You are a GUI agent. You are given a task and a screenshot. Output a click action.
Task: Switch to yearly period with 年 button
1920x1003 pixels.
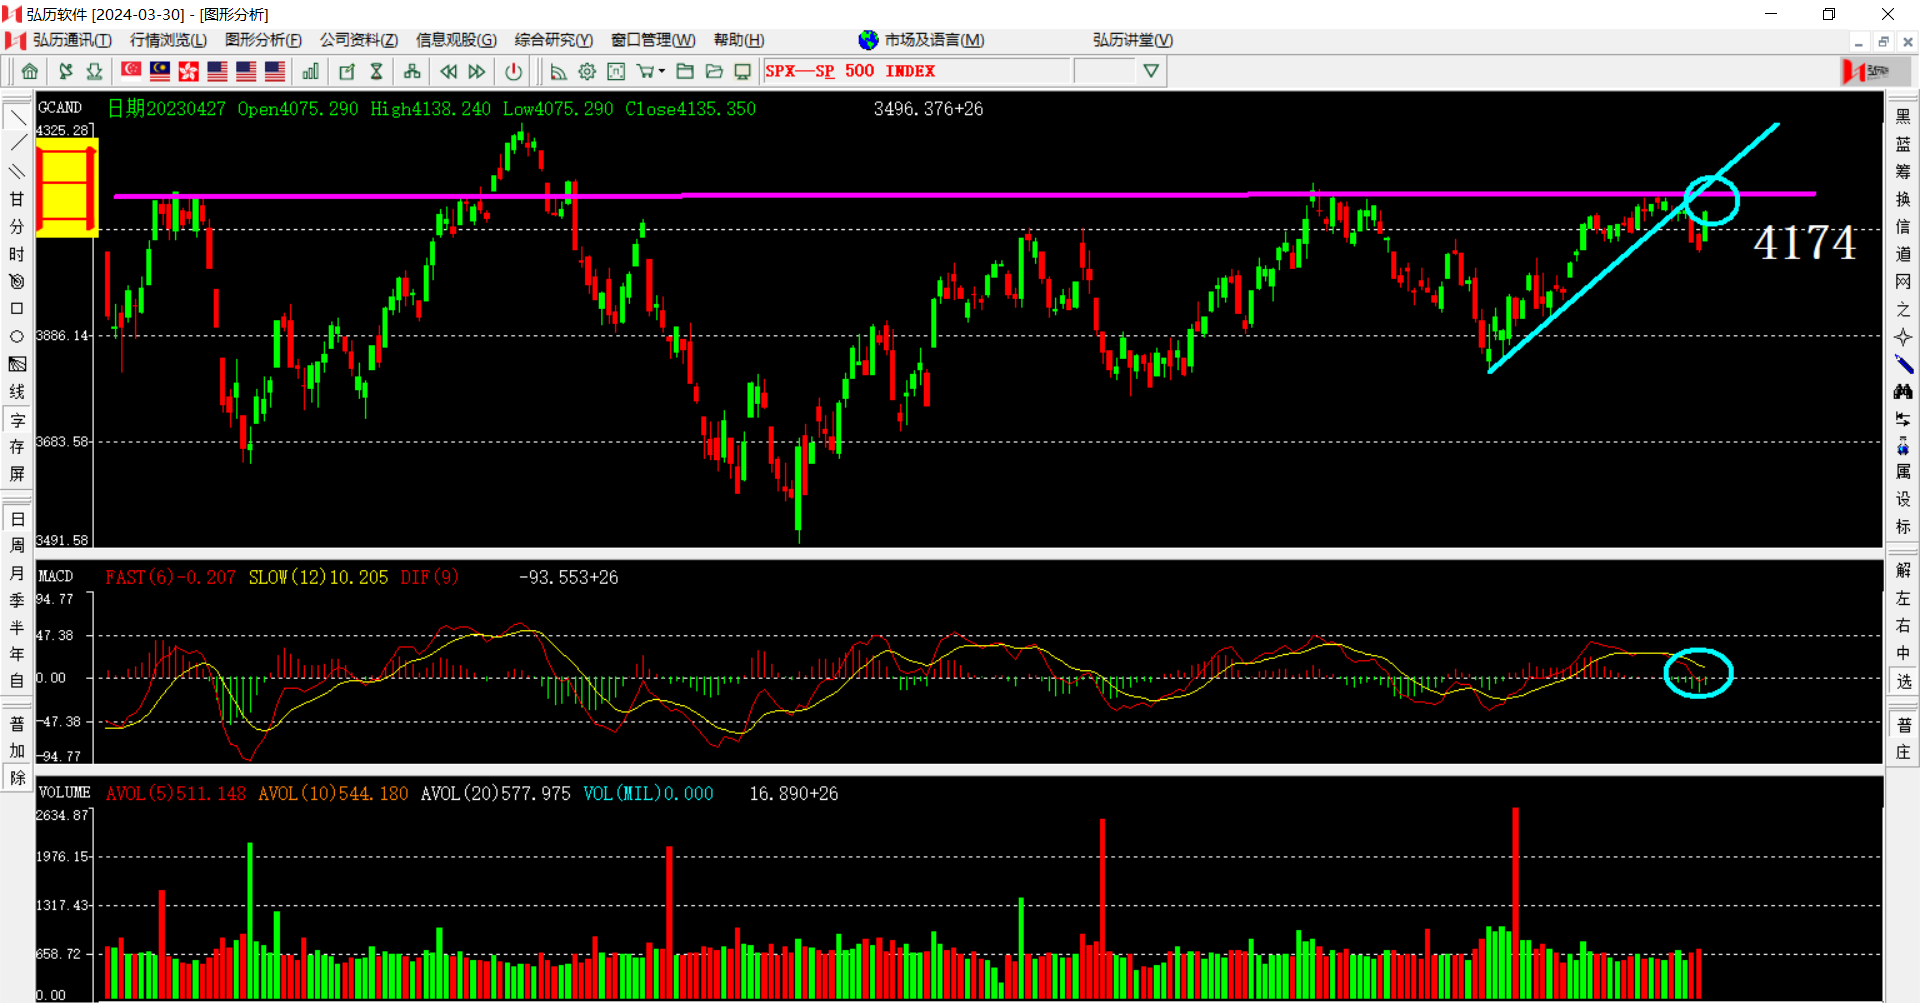17,654
